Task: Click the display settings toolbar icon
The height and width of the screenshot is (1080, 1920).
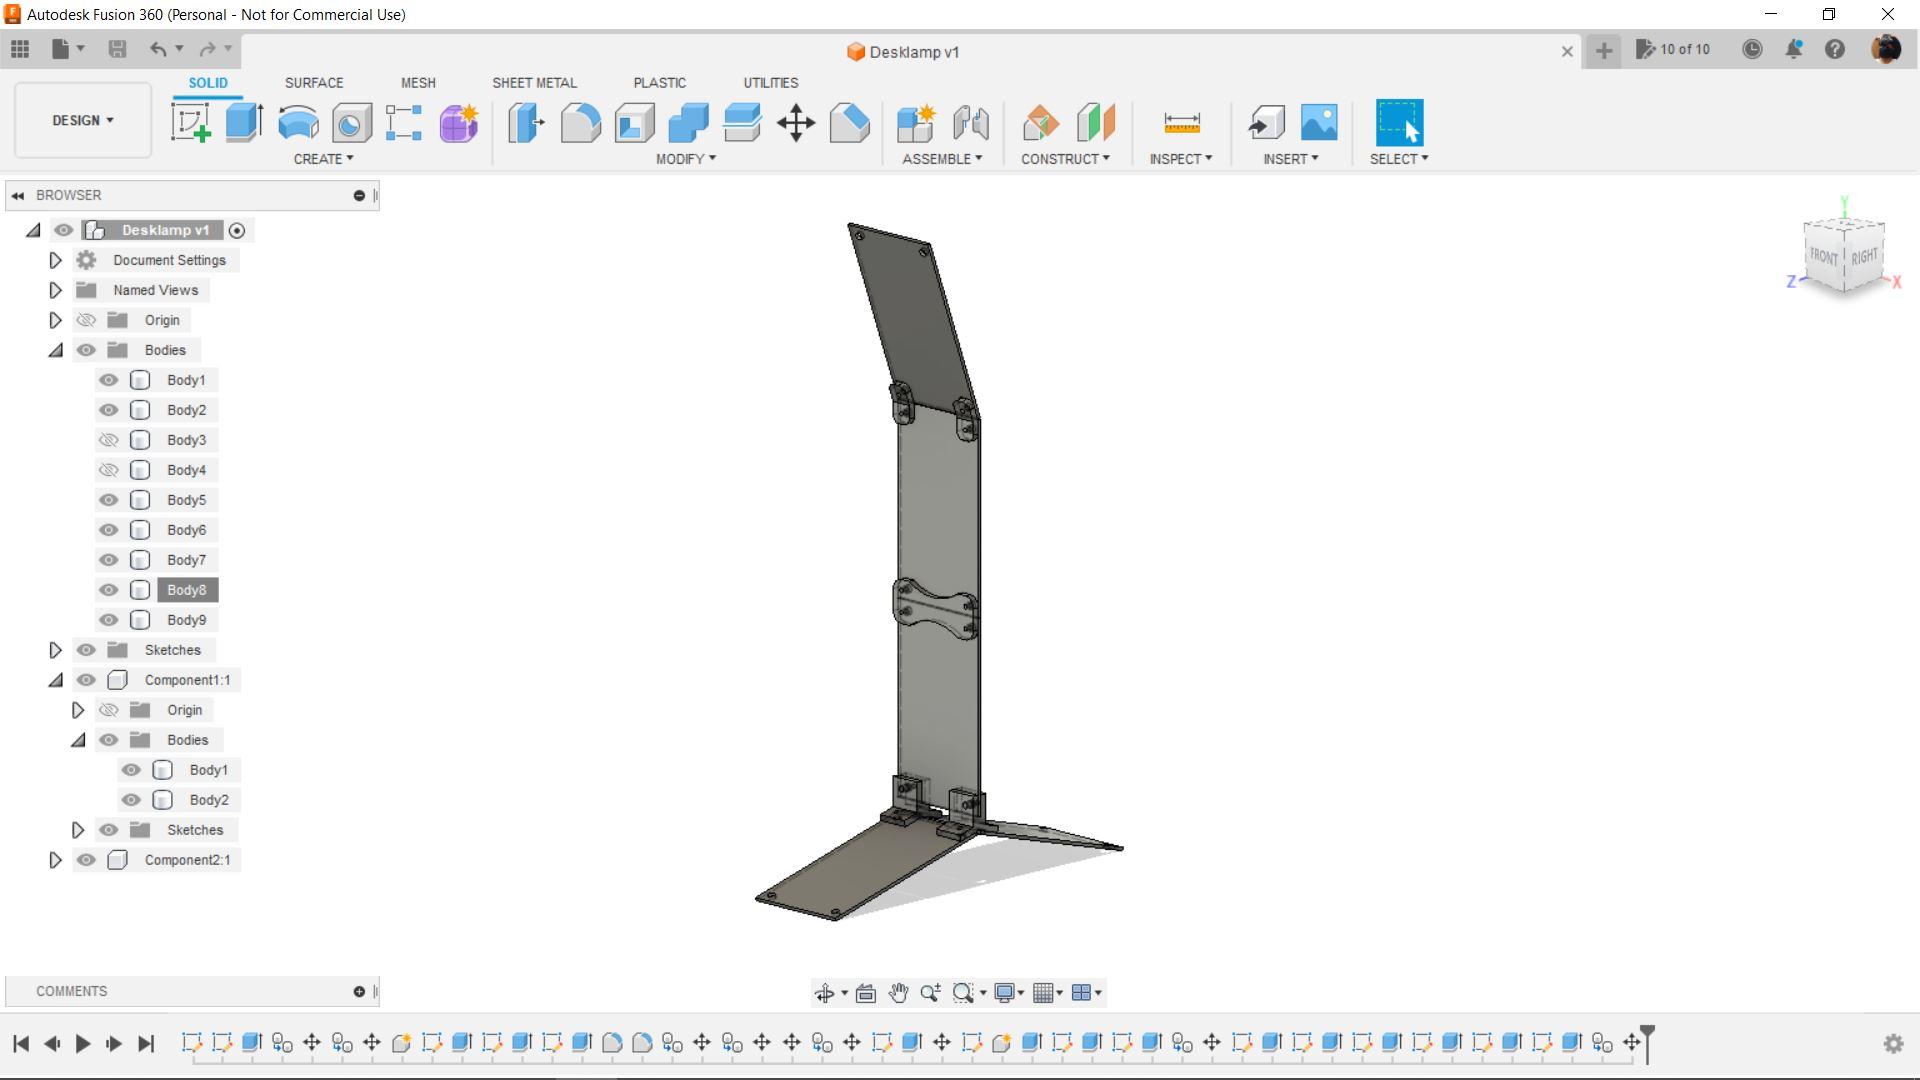Action: (x=1007, y=993)
